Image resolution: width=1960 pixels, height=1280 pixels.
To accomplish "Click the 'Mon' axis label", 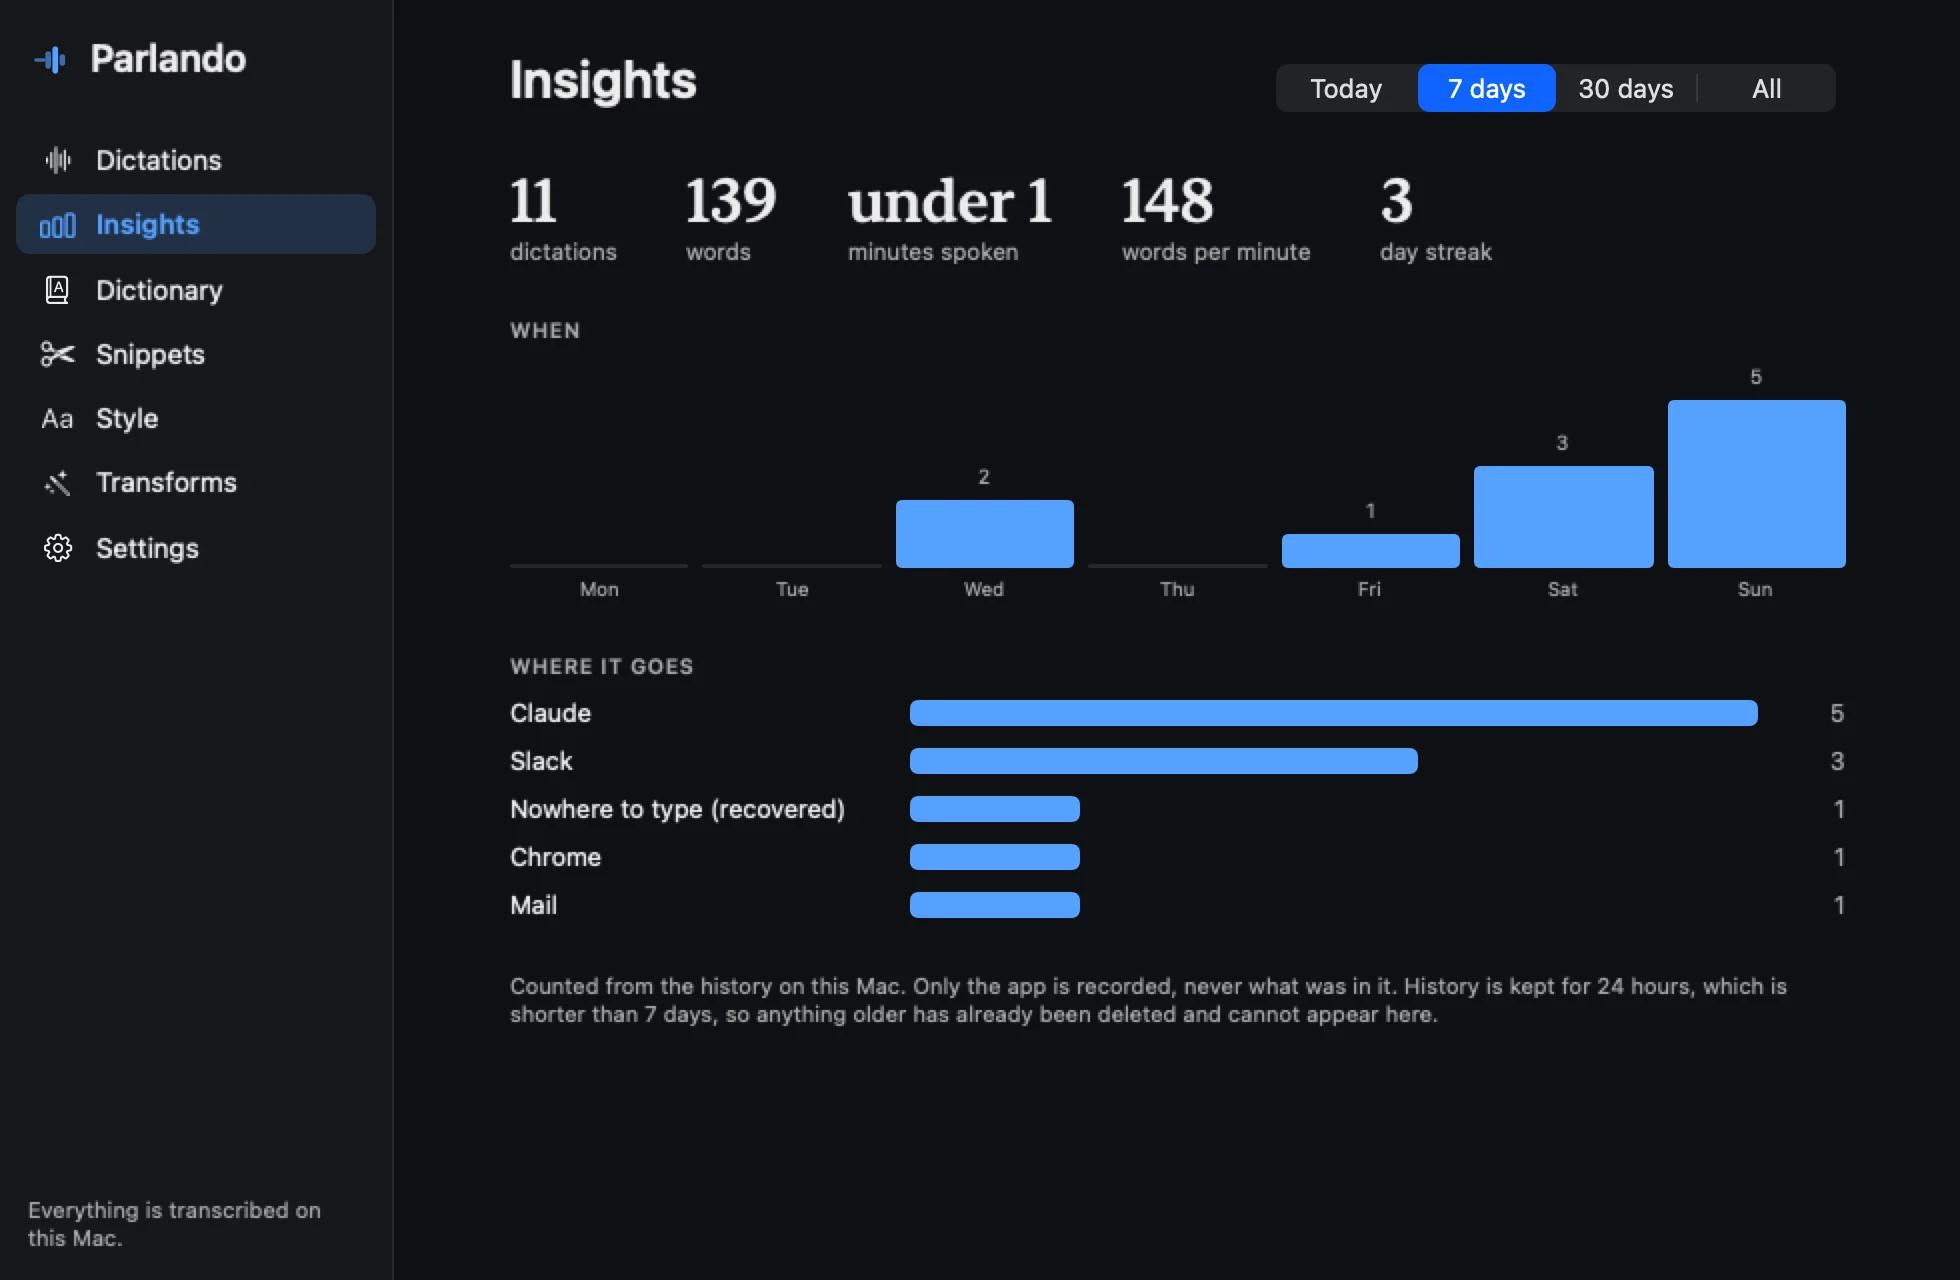I will point(599,589).
